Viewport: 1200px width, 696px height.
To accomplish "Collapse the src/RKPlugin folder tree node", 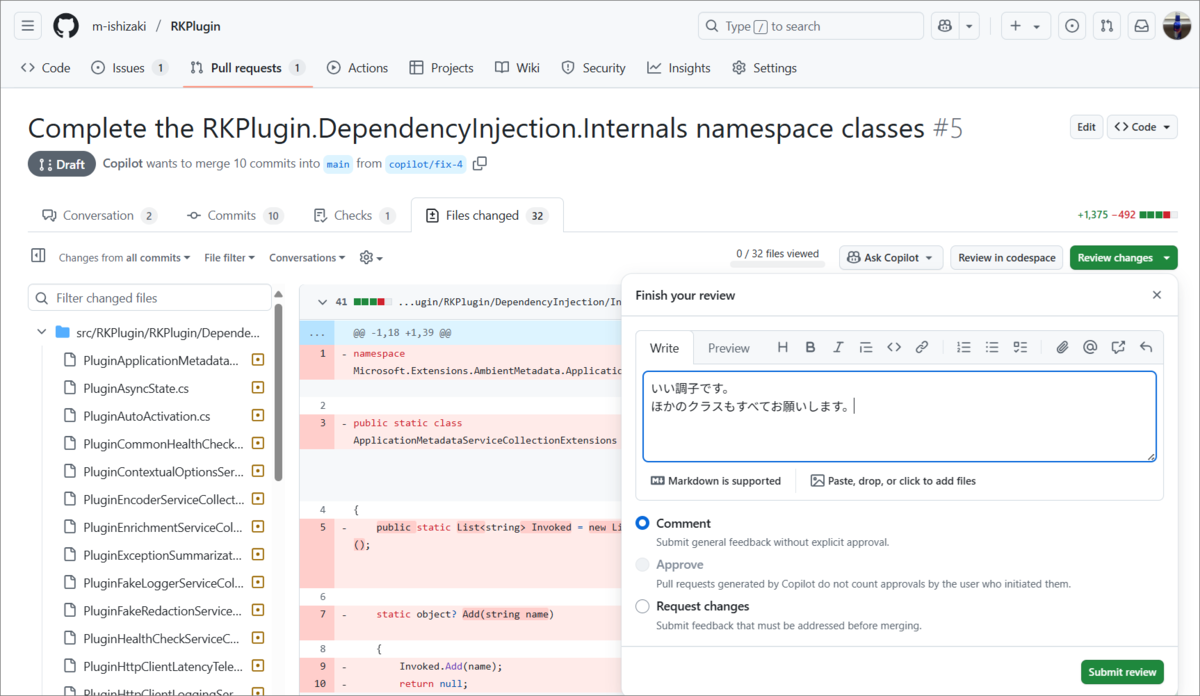I will click(41, 332).
